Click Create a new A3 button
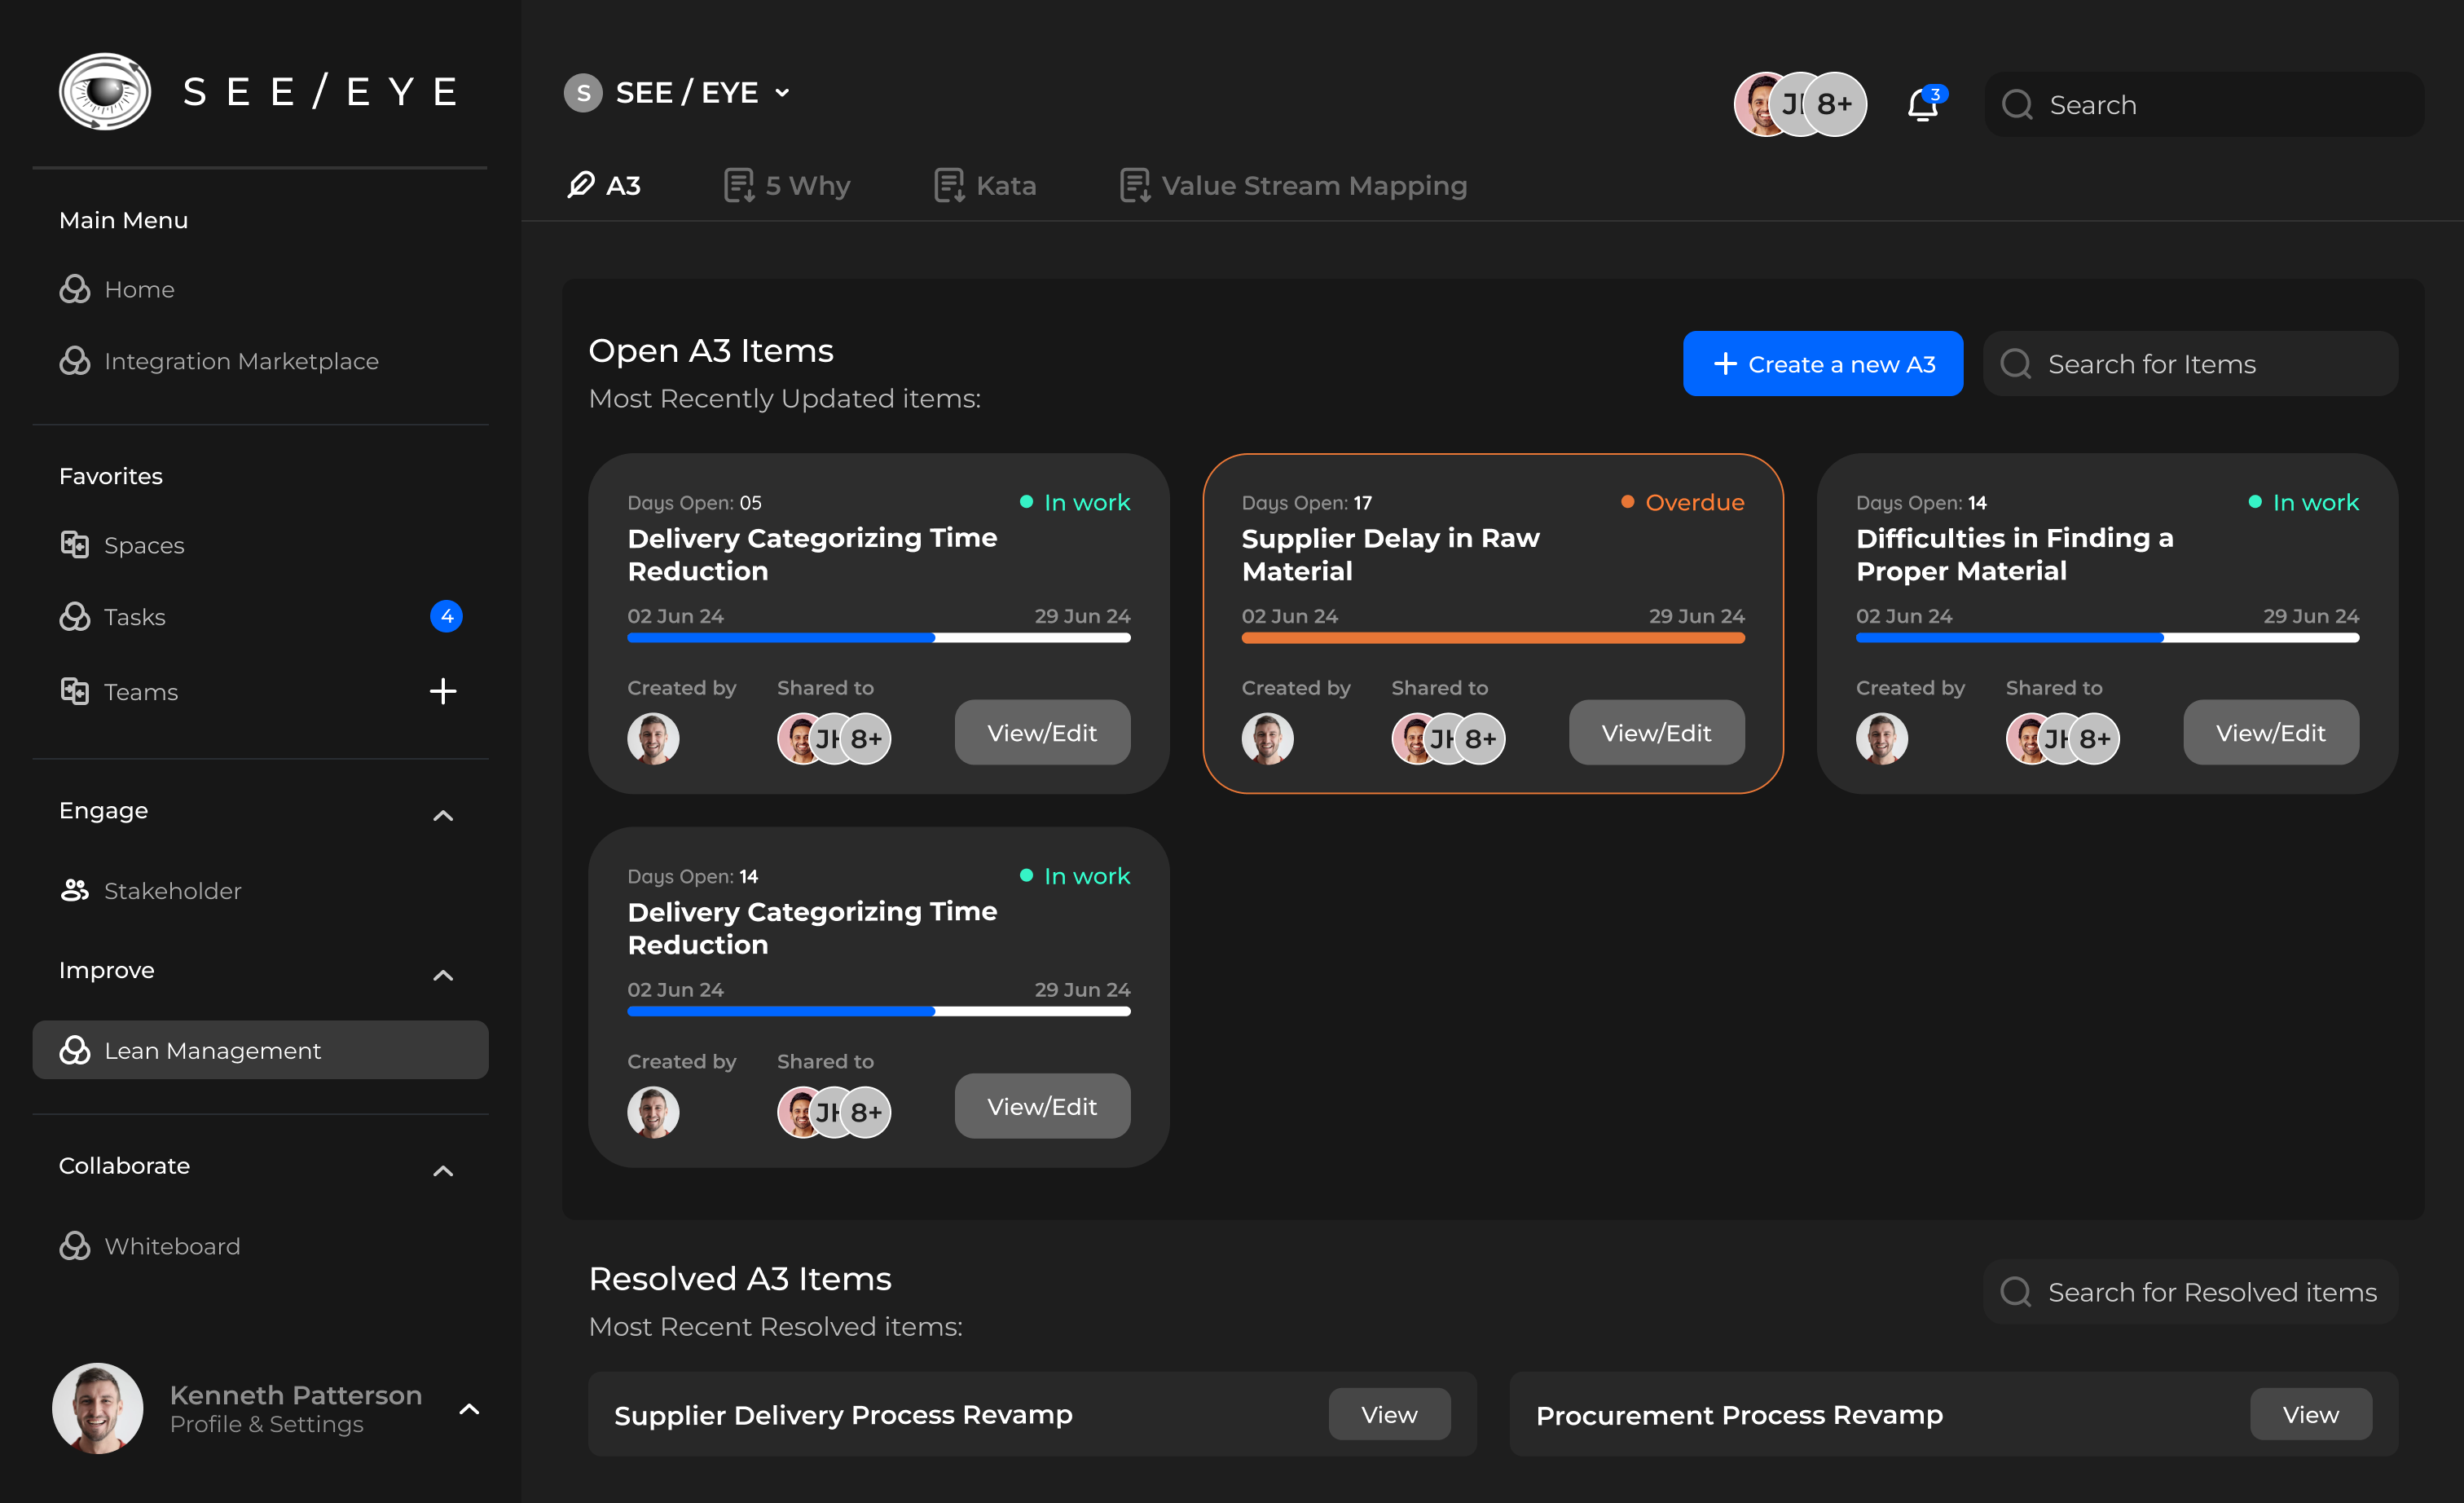This screenshot has width=2464, height=1503. click(x=1822, y=363)
